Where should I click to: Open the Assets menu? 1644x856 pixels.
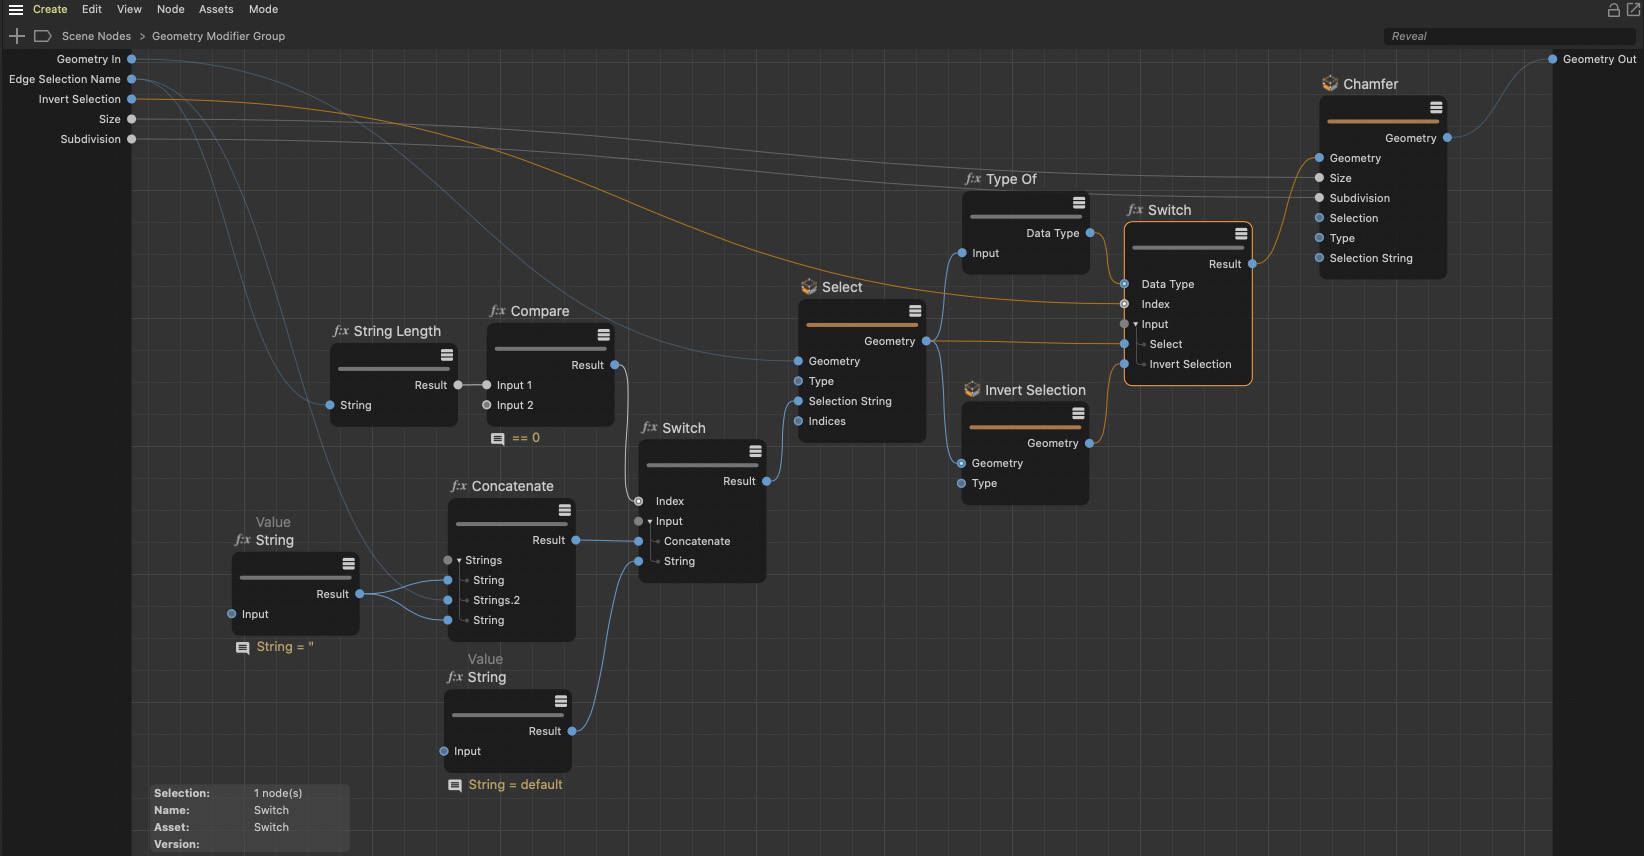point(216,10)
